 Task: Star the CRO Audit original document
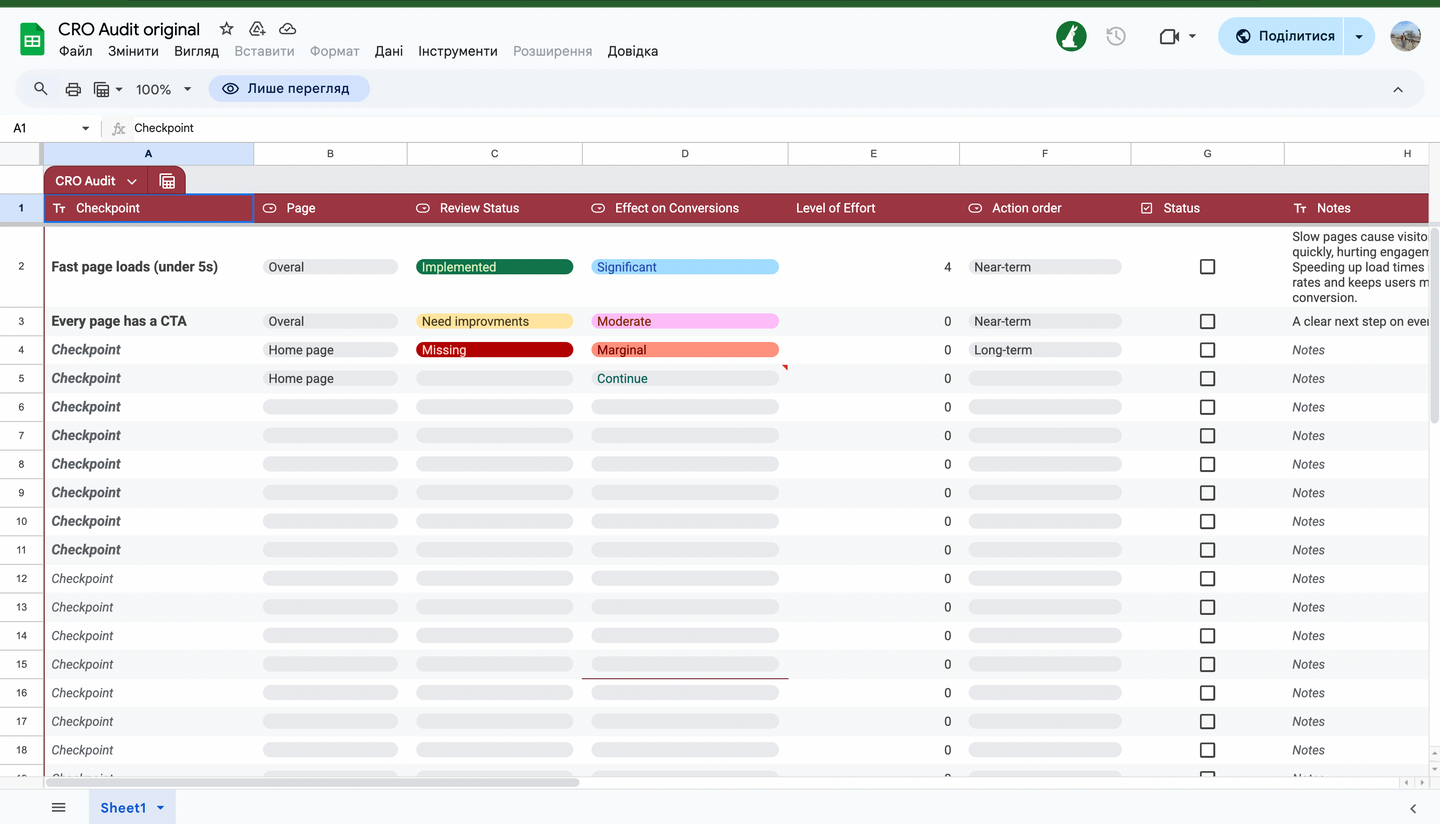point(226,28)
